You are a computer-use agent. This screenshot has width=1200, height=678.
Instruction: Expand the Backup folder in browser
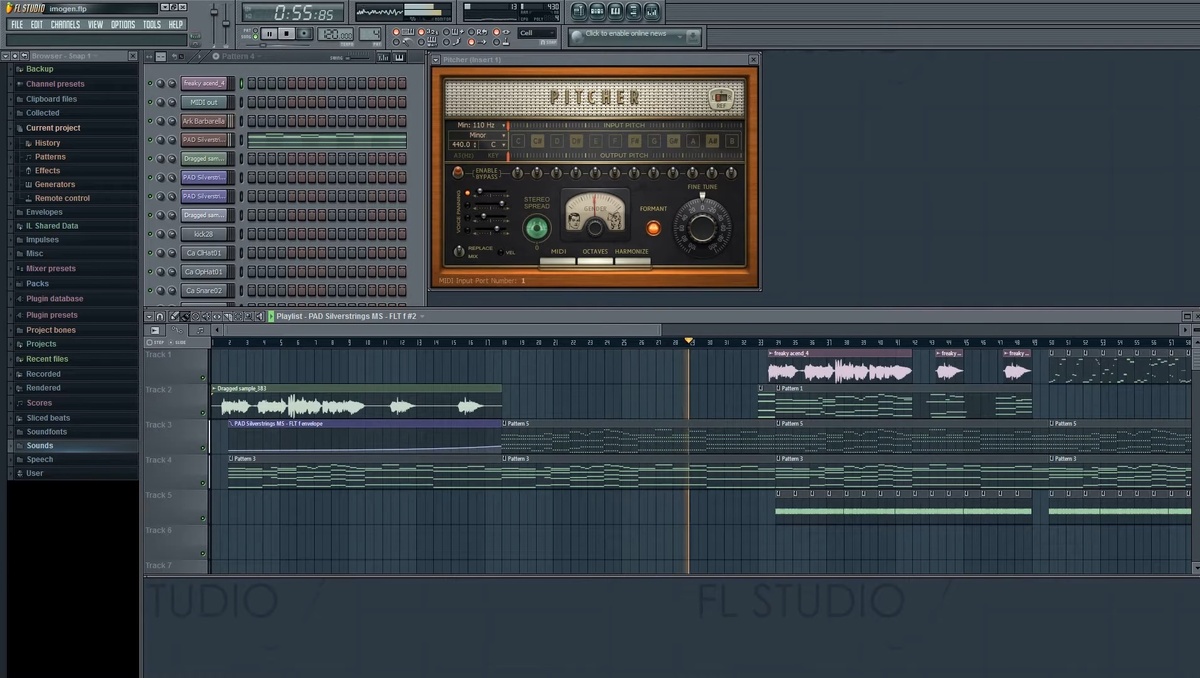(x=40, y=69)
